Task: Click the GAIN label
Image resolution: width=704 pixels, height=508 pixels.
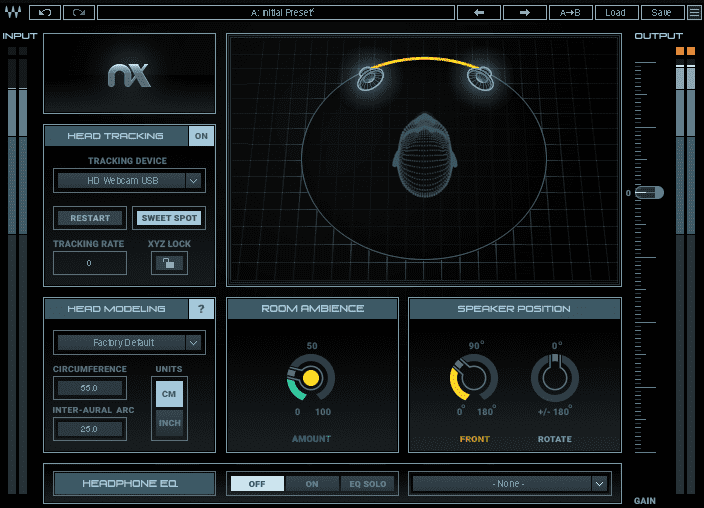Action: [645, 500]
